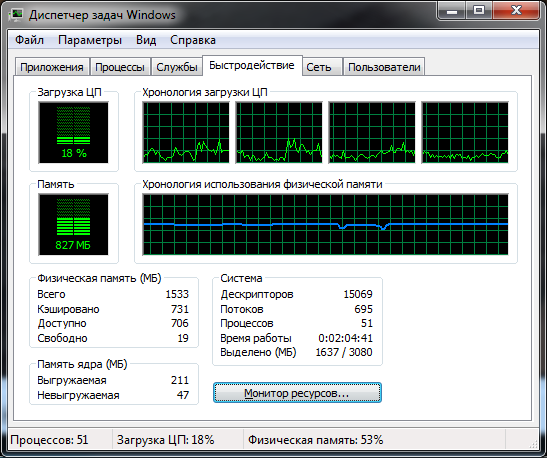Screen dimensions: 547x458
Task: Select the Быстродействие tab
Action: click(x=252, y=65)
